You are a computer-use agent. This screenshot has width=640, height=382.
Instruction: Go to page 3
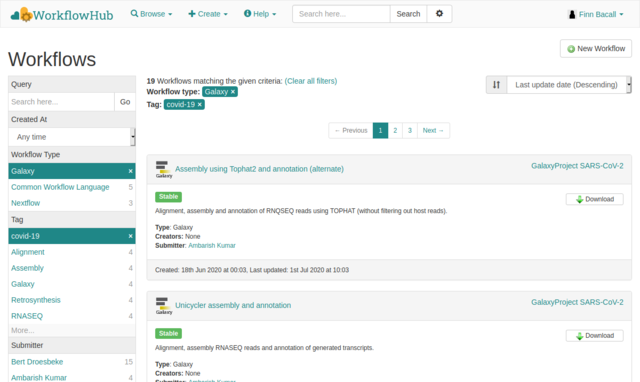click(x=410, y=131)
